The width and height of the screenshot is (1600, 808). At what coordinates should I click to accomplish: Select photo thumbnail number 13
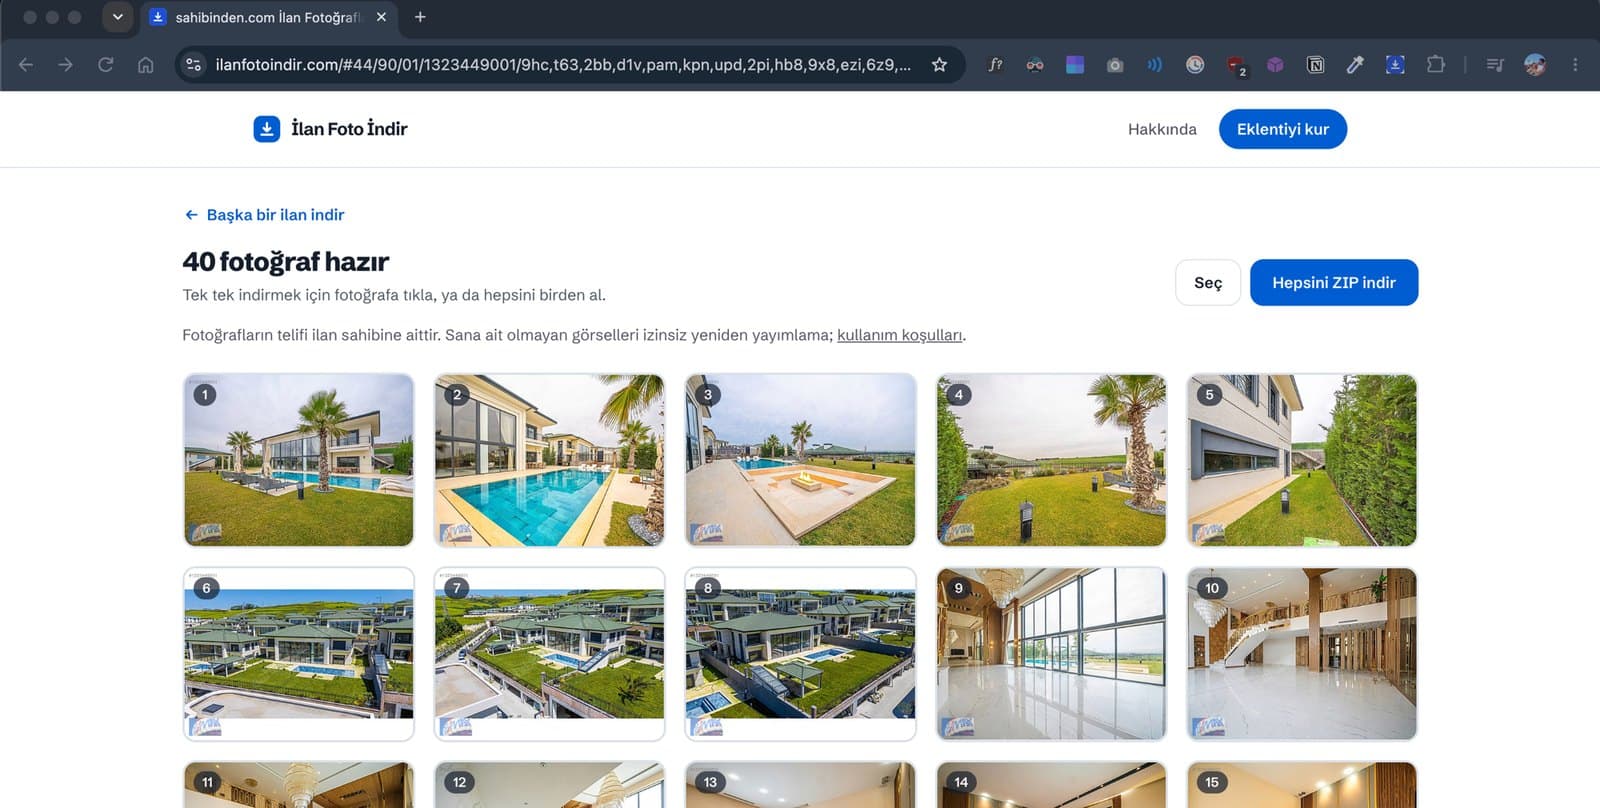[x=800, y=785]
